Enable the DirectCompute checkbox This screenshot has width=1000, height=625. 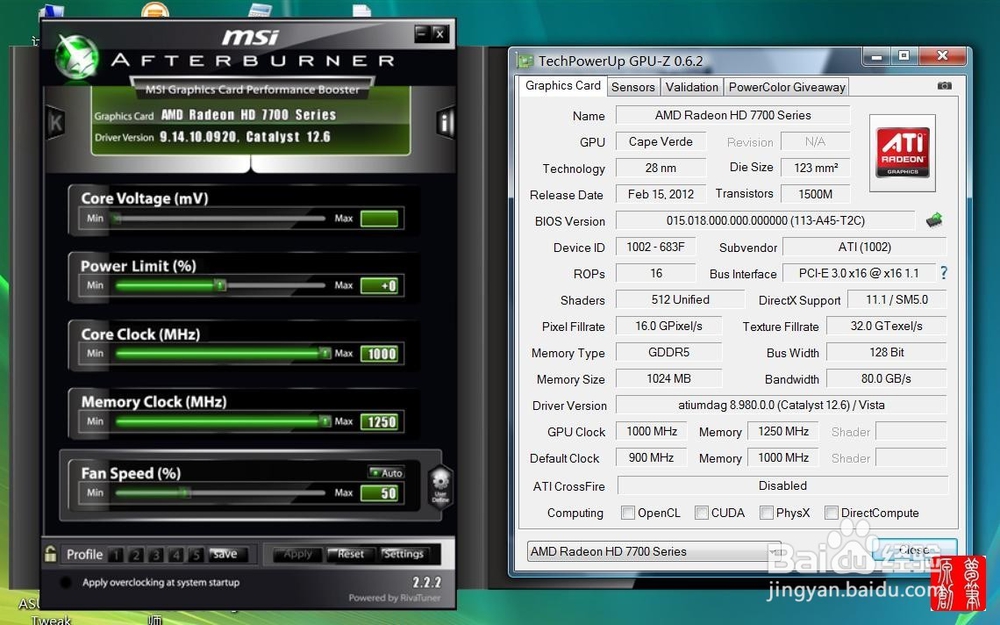pos(831,513)
